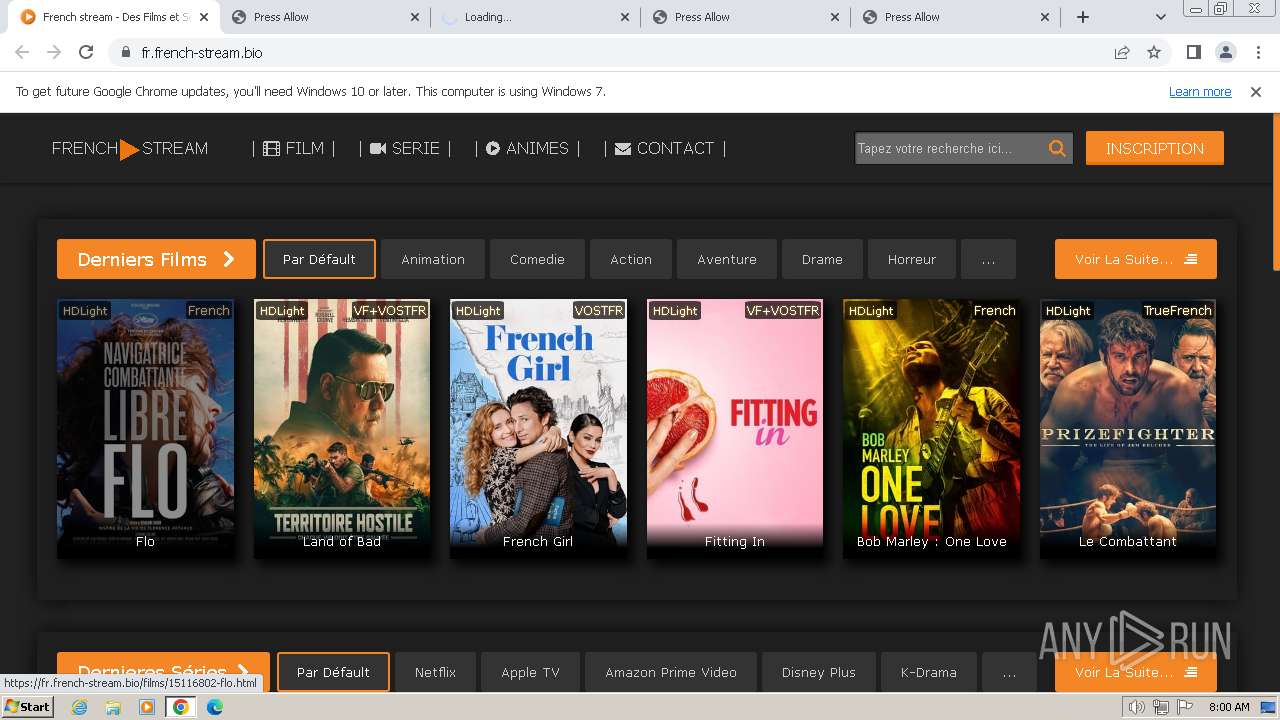Open the ANIMES menu
This screenshot has height=720, width=1280.
528,148
